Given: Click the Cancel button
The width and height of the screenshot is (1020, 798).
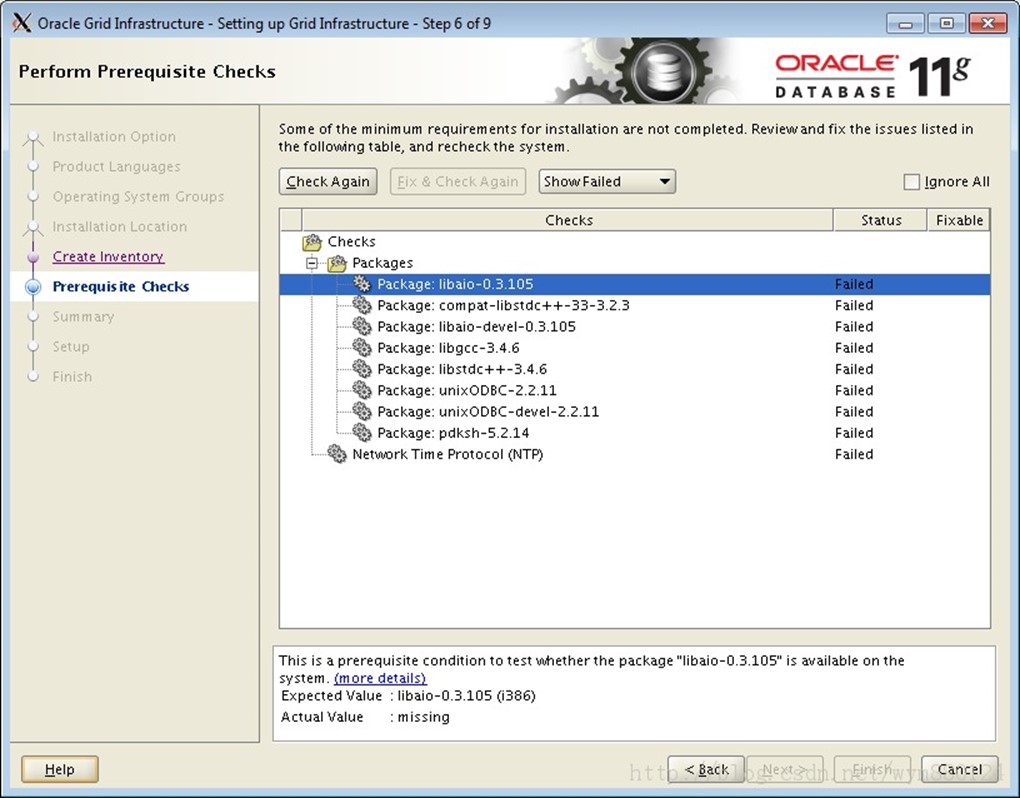Looking at the screenshot, I should [960, 769].
